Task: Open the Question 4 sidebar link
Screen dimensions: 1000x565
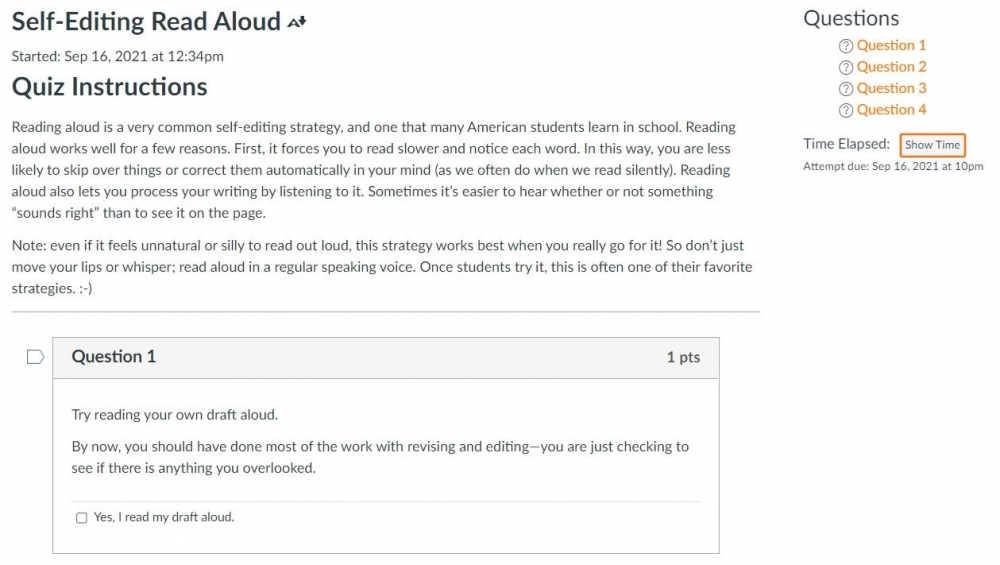Action: [x=891, y=110]
